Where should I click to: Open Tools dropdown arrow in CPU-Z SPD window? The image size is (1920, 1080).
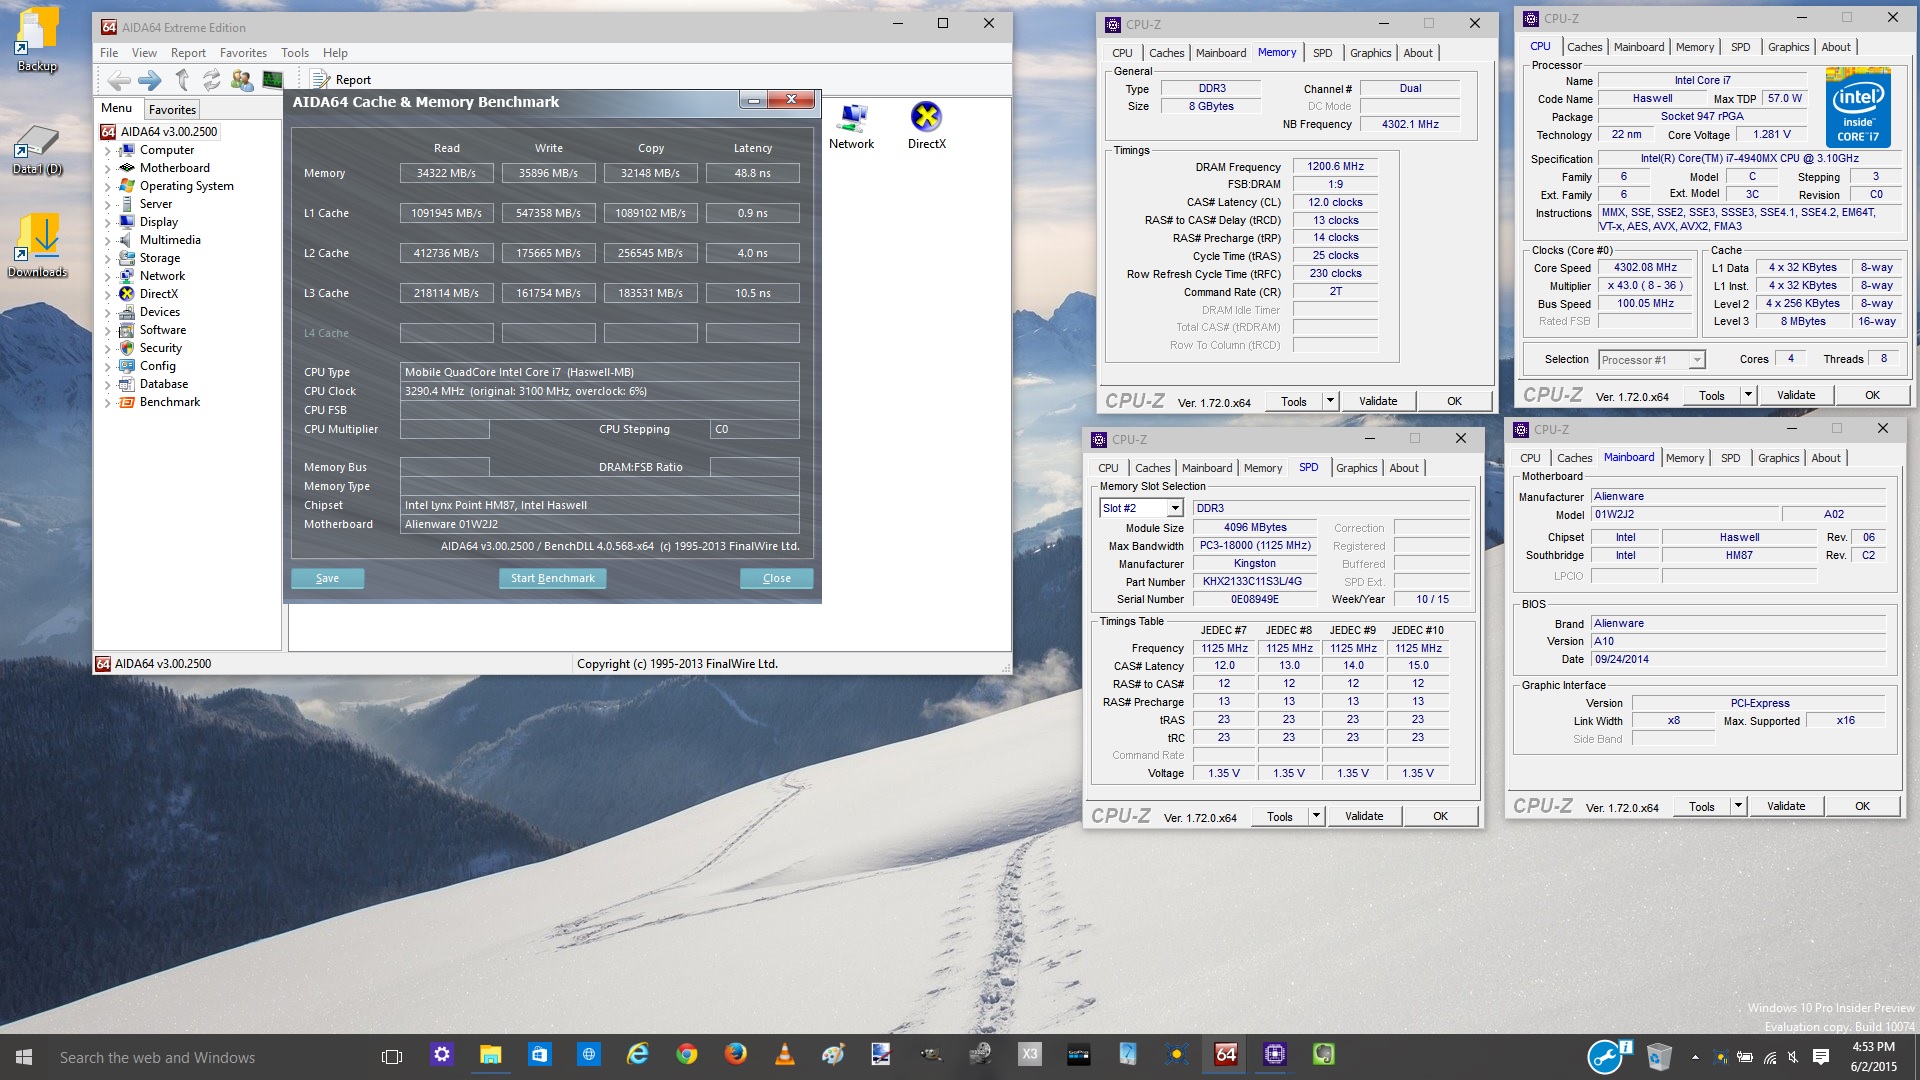(1316, 816)
